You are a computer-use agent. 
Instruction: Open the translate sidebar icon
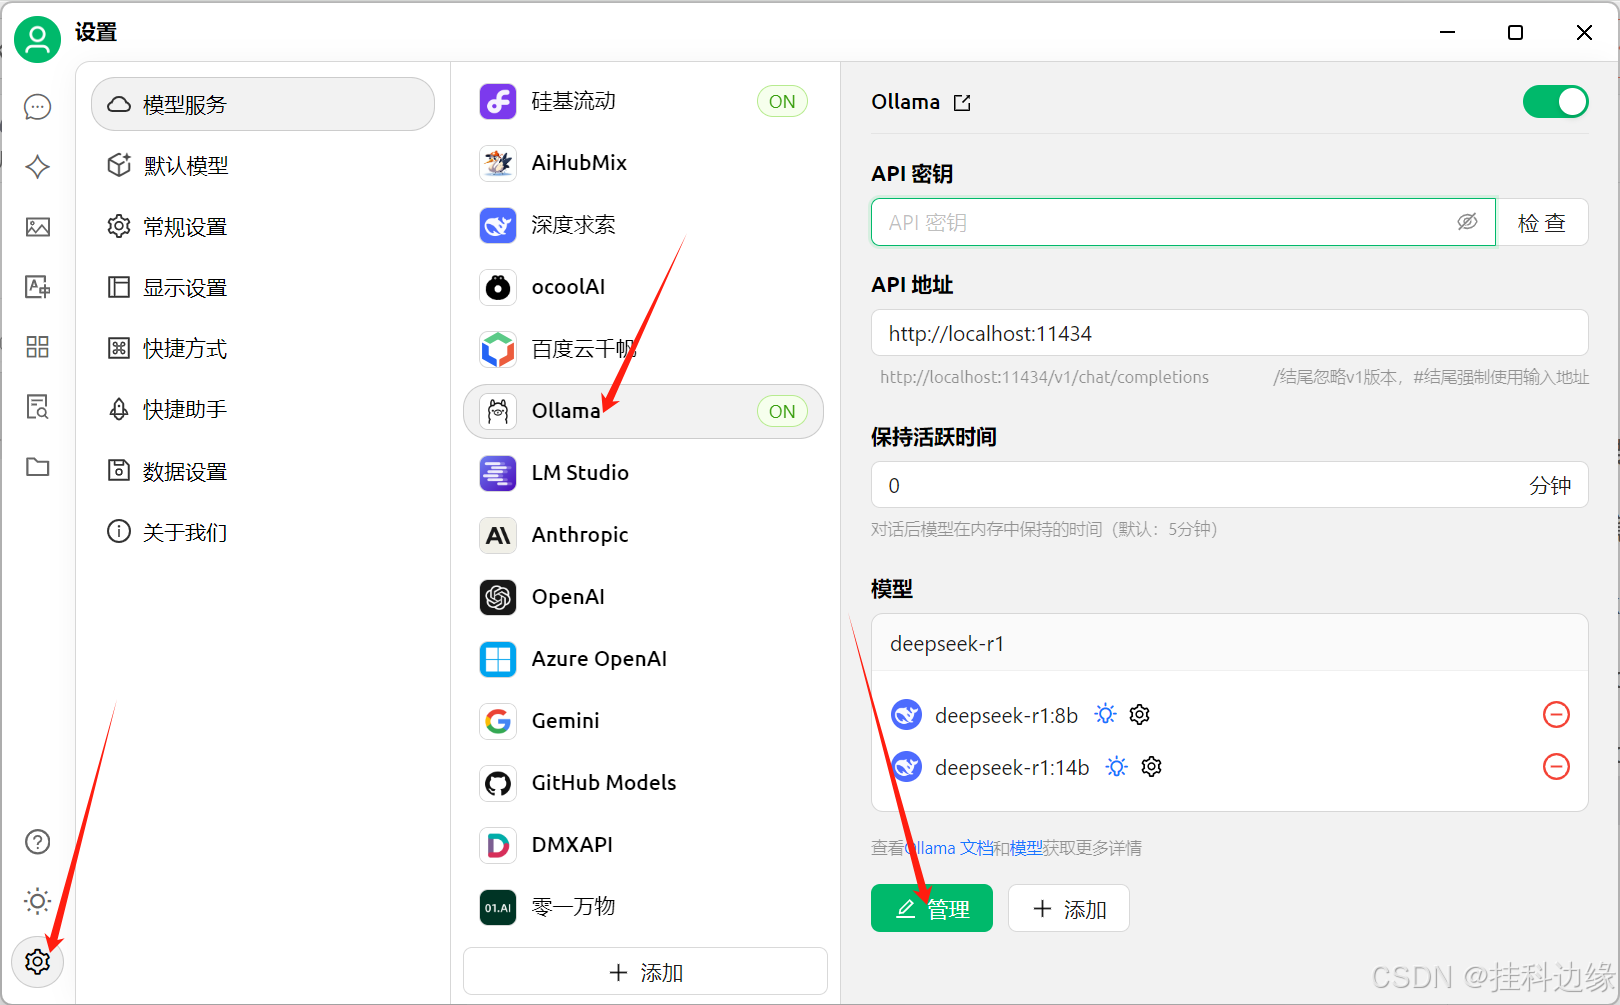click(38, 287)
